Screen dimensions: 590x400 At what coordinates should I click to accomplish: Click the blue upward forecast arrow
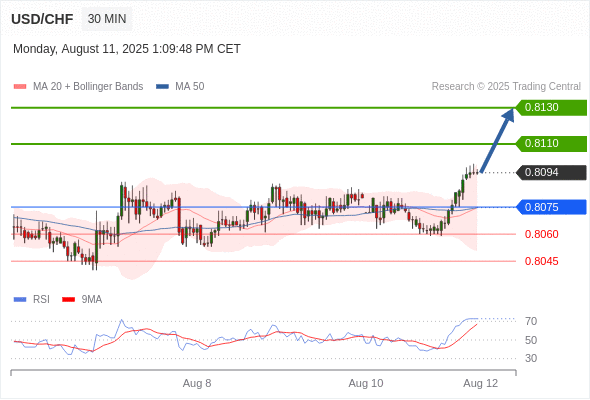[x=497, y=140]
